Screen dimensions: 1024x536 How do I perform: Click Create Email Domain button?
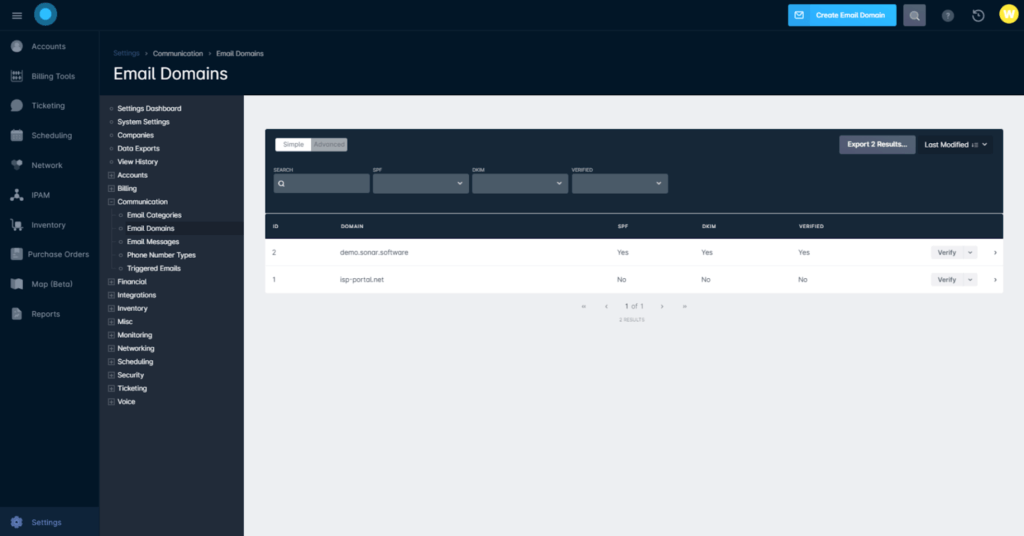(x=842, y=15)
